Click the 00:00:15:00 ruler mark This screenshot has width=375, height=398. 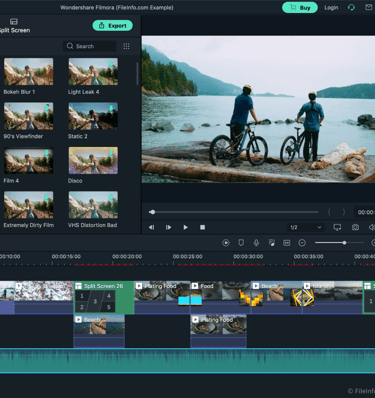66,256
